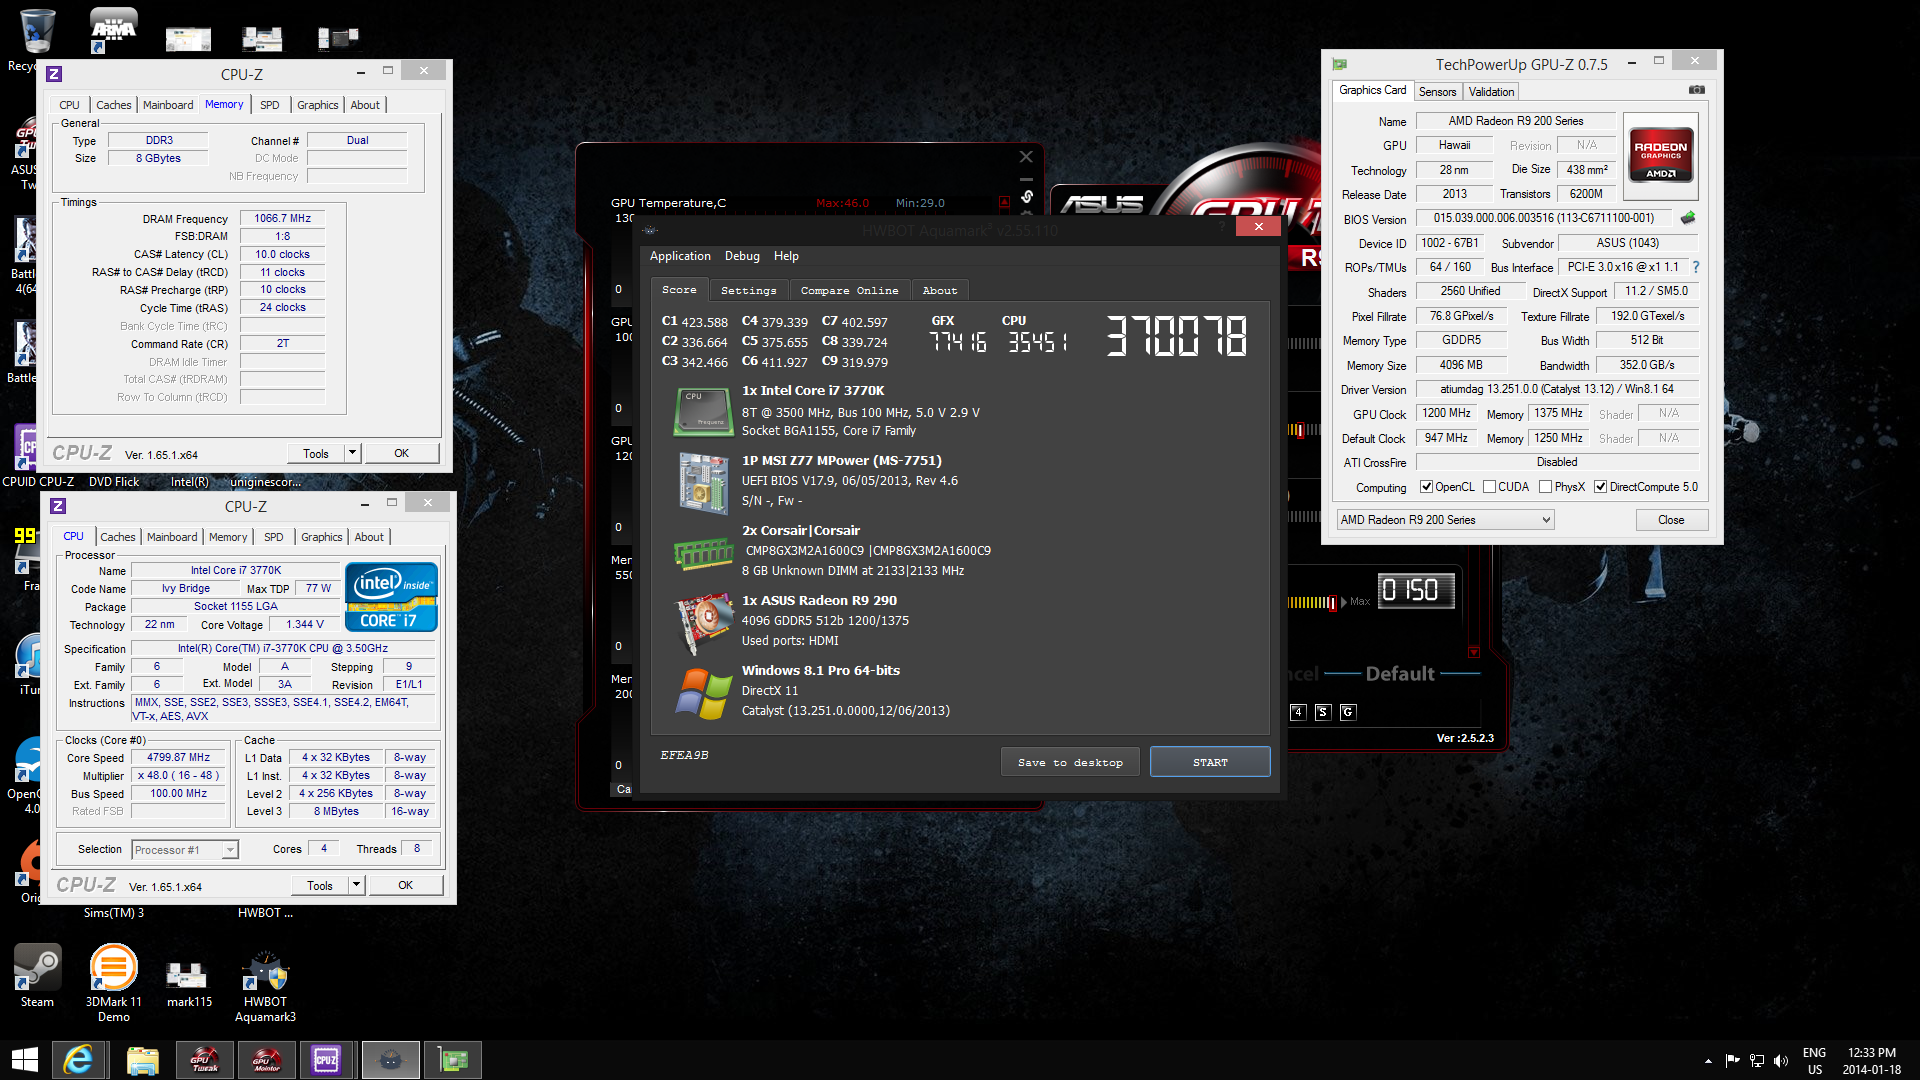Image resolution: width=1920 pixels, height=1080 pixels.
Task: Click the BIOS Version field in GPU-Z
Action: (1542, 218)
